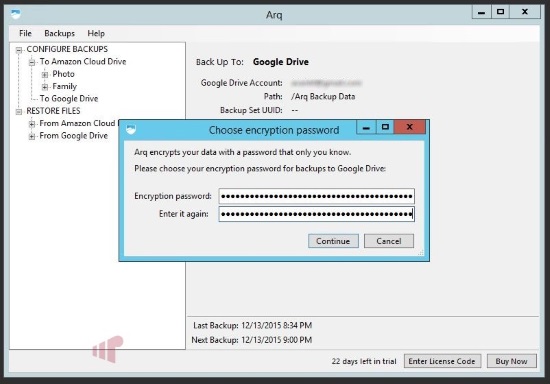Maximize the main Arq window
Viewport: 550px width, 384px height.
(x=501, y=12)
